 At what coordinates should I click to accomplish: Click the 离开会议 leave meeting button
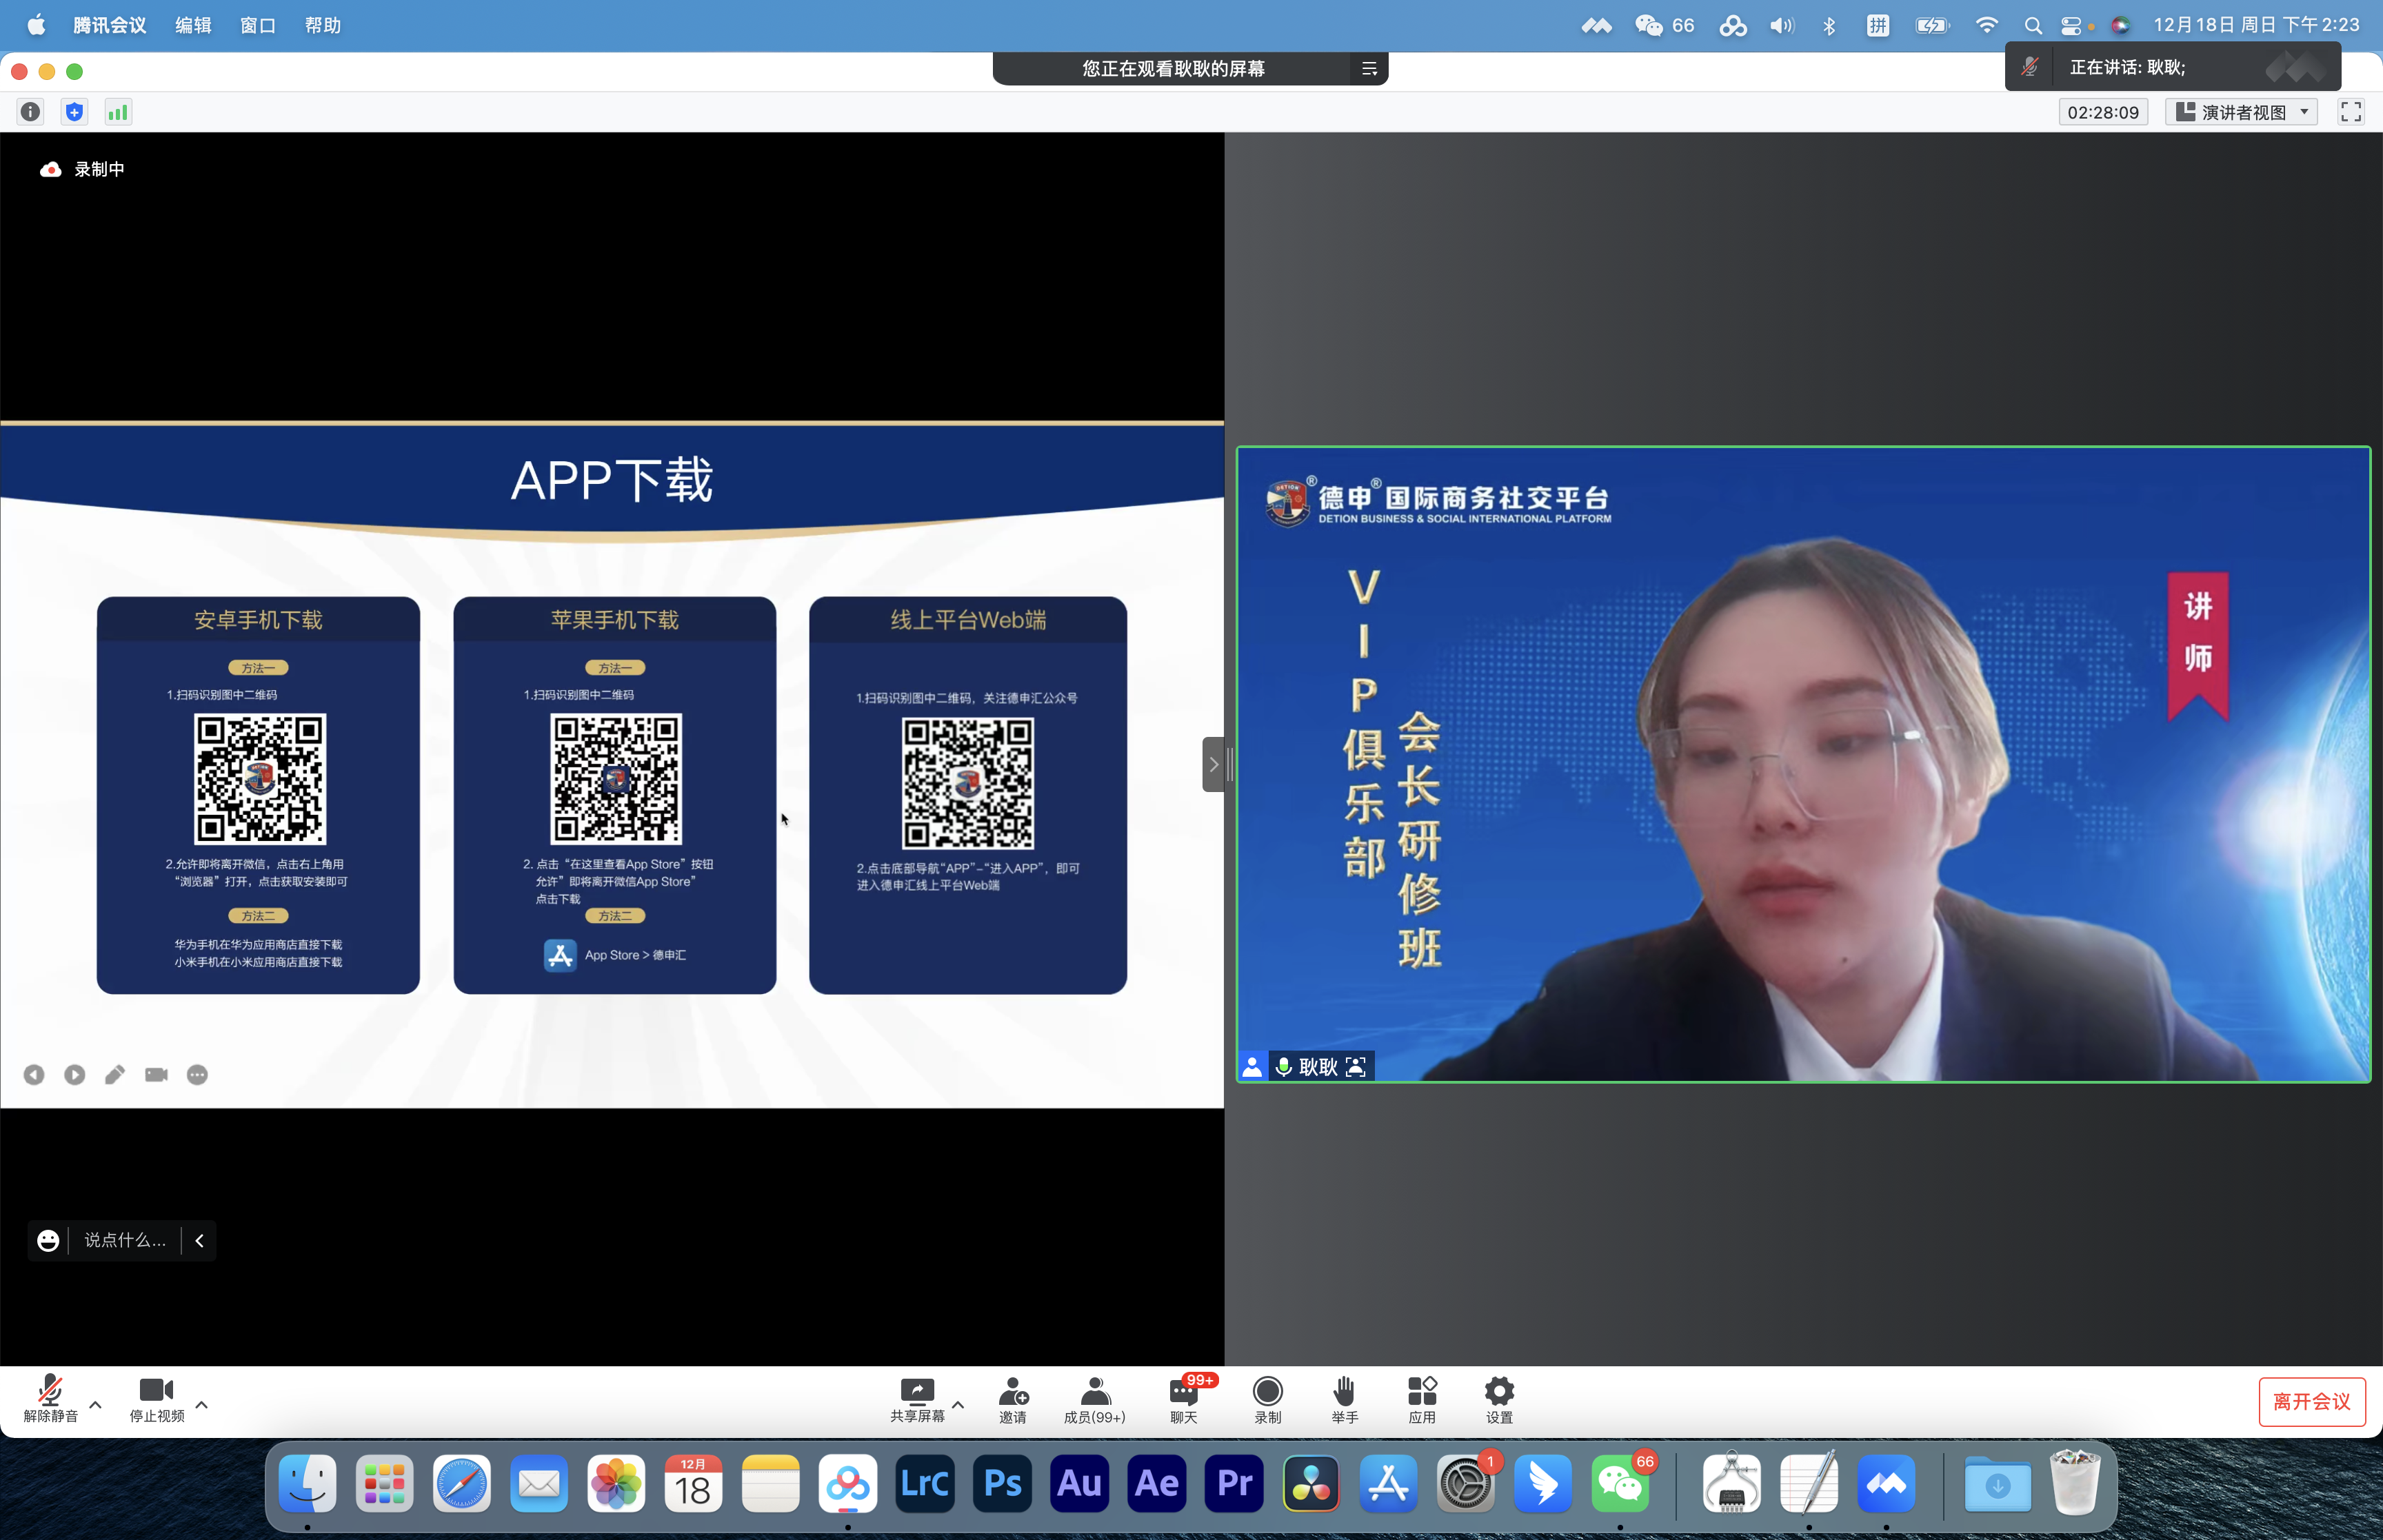pyautogui.click(x=2312, y=1401)
